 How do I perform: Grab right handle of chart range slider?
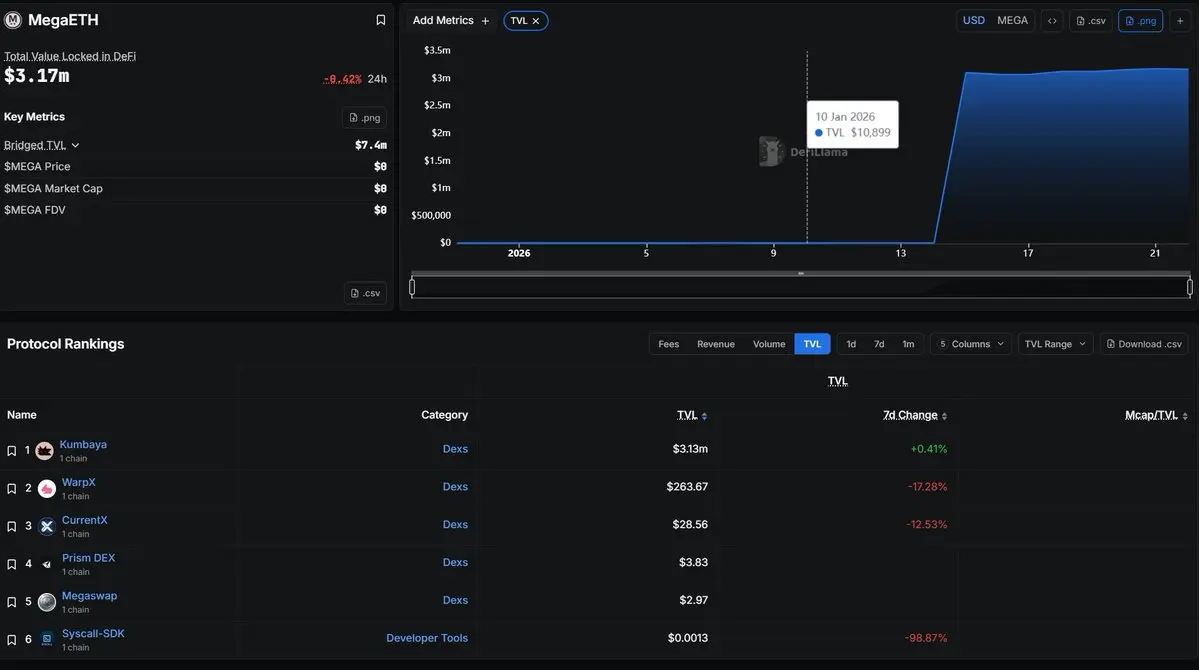click(x=1190, y=287)
